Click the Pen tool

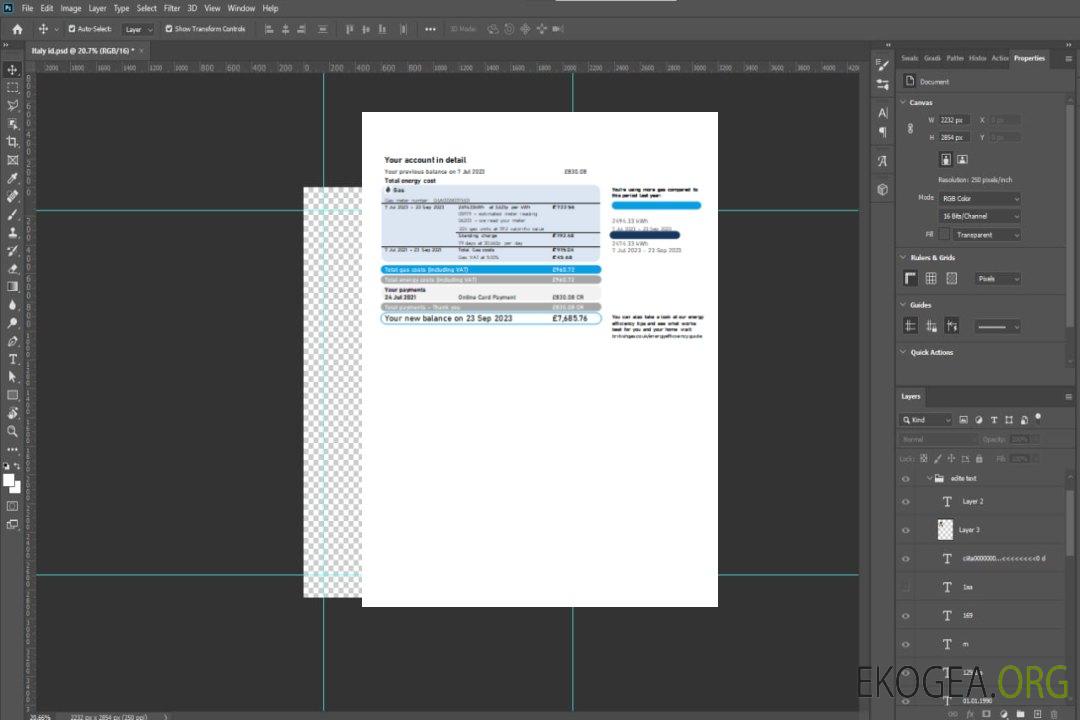tap(13, 341)
